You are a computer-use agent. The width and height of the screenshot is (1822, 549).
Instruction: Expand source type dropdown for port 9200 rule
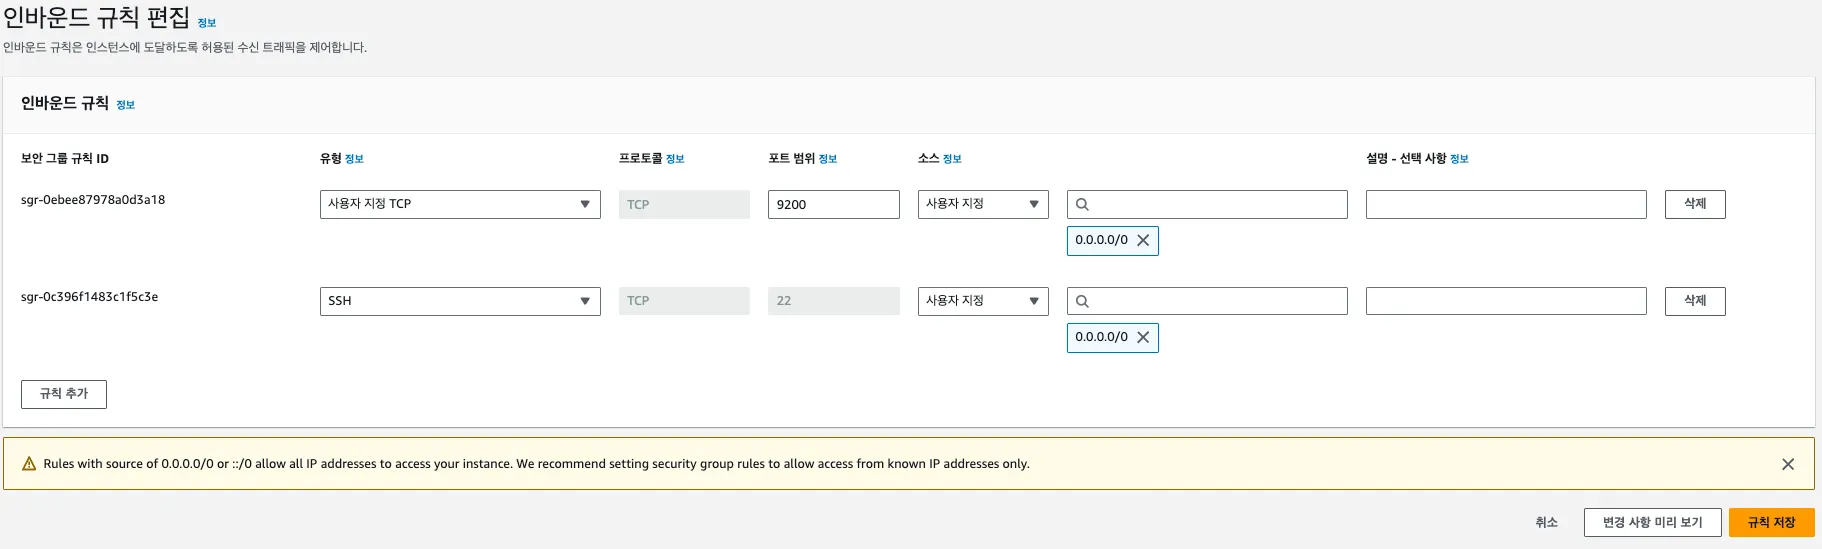[982, 205]
